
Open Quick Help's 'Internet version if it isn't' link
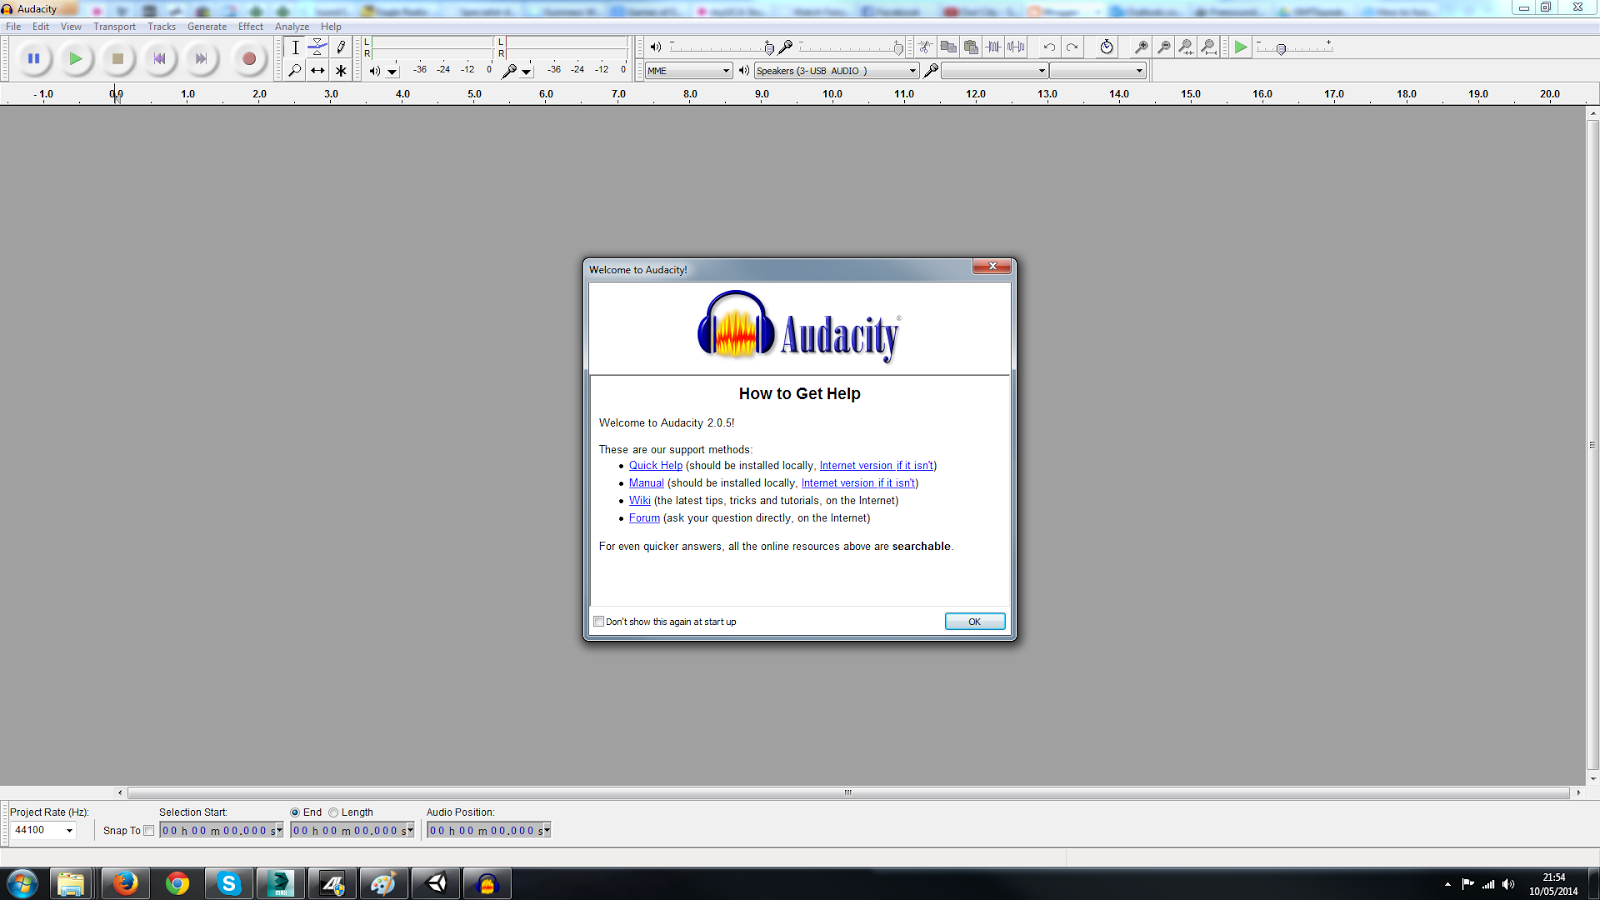(877, 466)
